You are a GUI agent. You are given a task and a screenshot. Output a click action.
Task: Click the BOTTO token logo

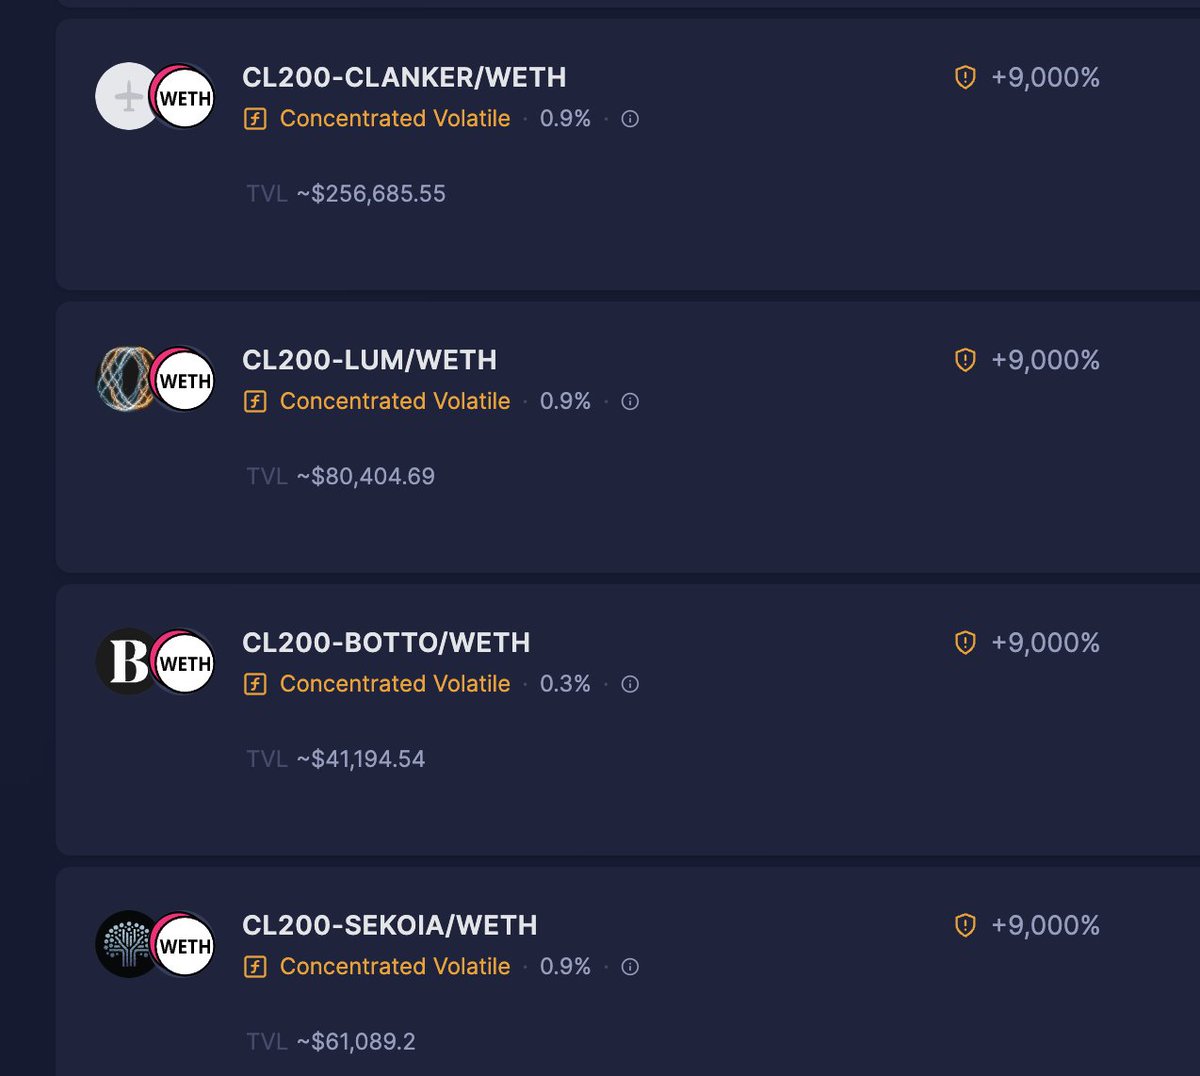tap(121, 662)
